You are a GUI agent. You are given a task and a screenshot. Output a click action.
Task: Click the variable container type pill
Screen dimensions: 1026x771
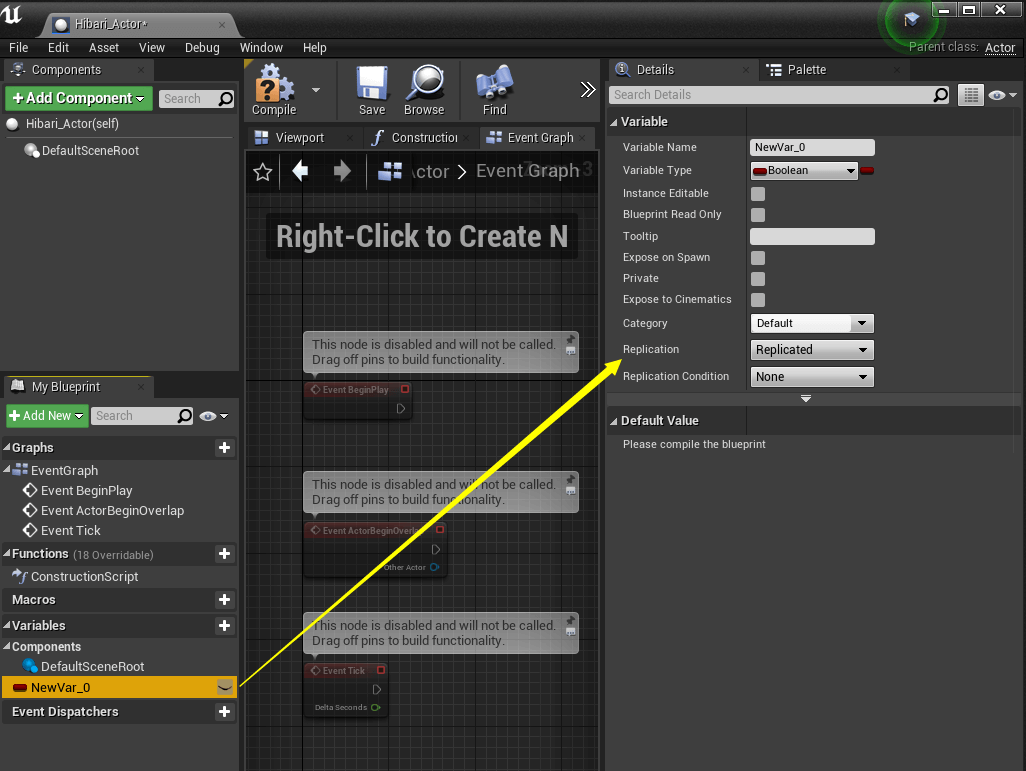[x=867, y=171]
